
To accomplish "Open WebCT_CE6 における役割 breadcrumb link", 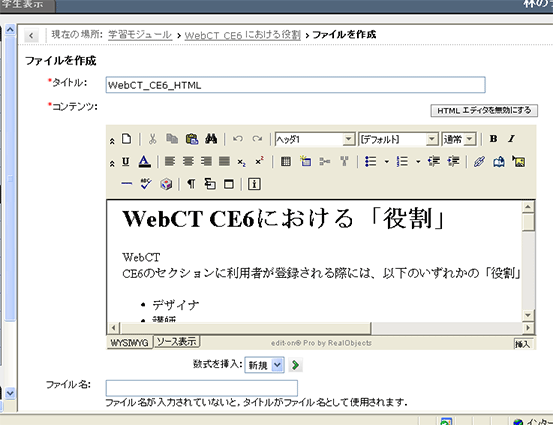I will (x=243, y=35).
